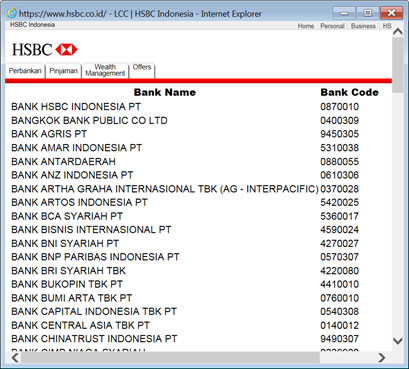Image resolution: width=409 pixels, height=369 pixels.
Task: Click the HSBC Indonesia header text
Action: point(32,25)
